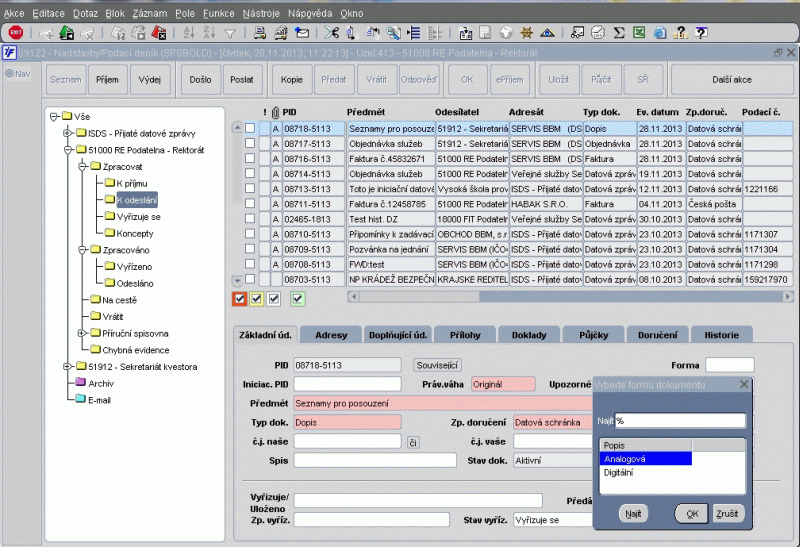Open the Nástroje menu
800x547 pixels.
tap(262, 14)
